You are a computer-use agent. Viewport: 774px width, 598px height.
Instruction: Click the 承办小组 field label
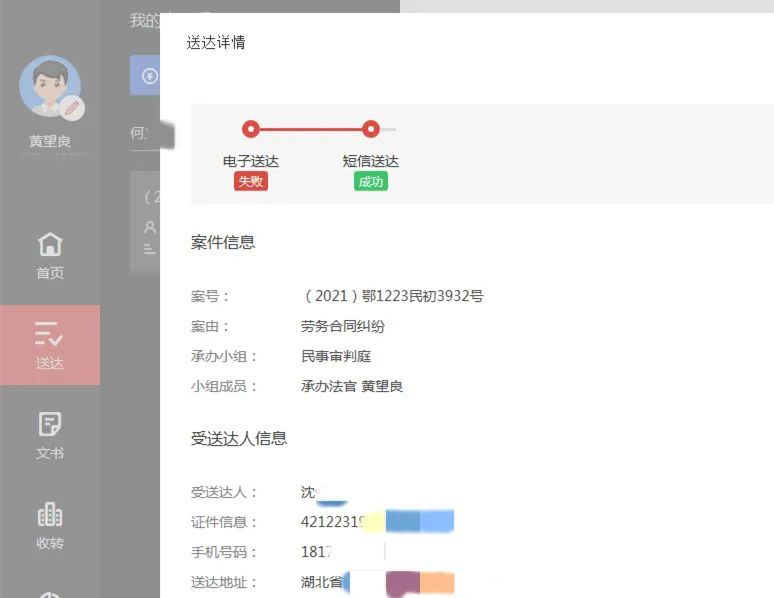pyautogui.click(x=224, y=357)
